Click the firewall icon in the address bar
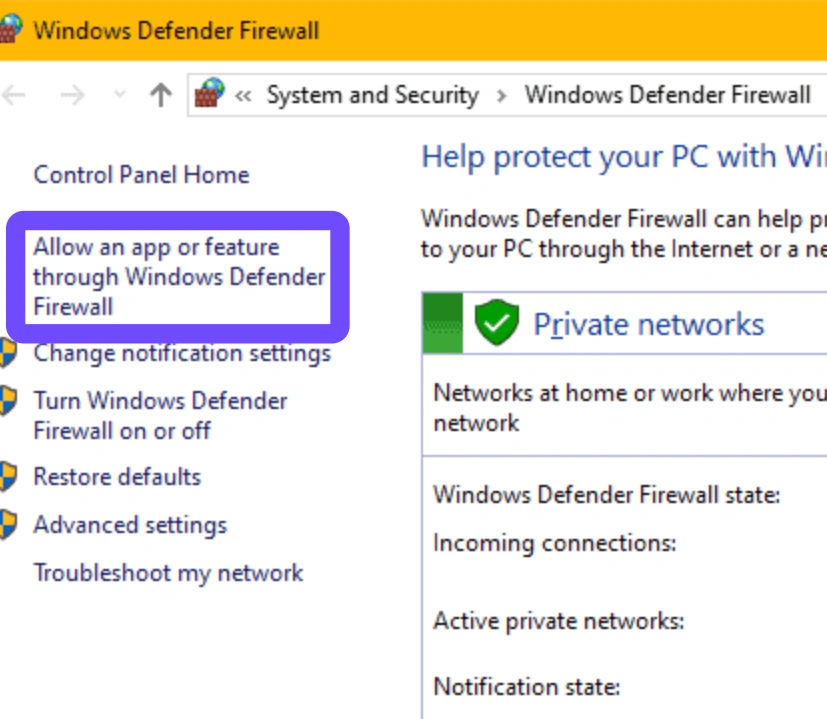This screenshot has height=719, width=827. pos(209,93)
